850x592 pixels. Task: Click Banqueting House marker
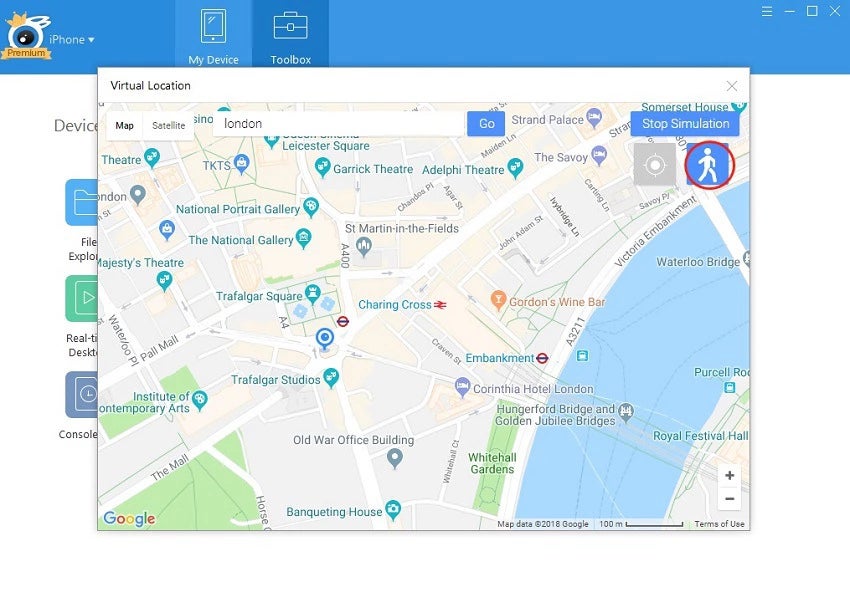click(x=392, y=510)
